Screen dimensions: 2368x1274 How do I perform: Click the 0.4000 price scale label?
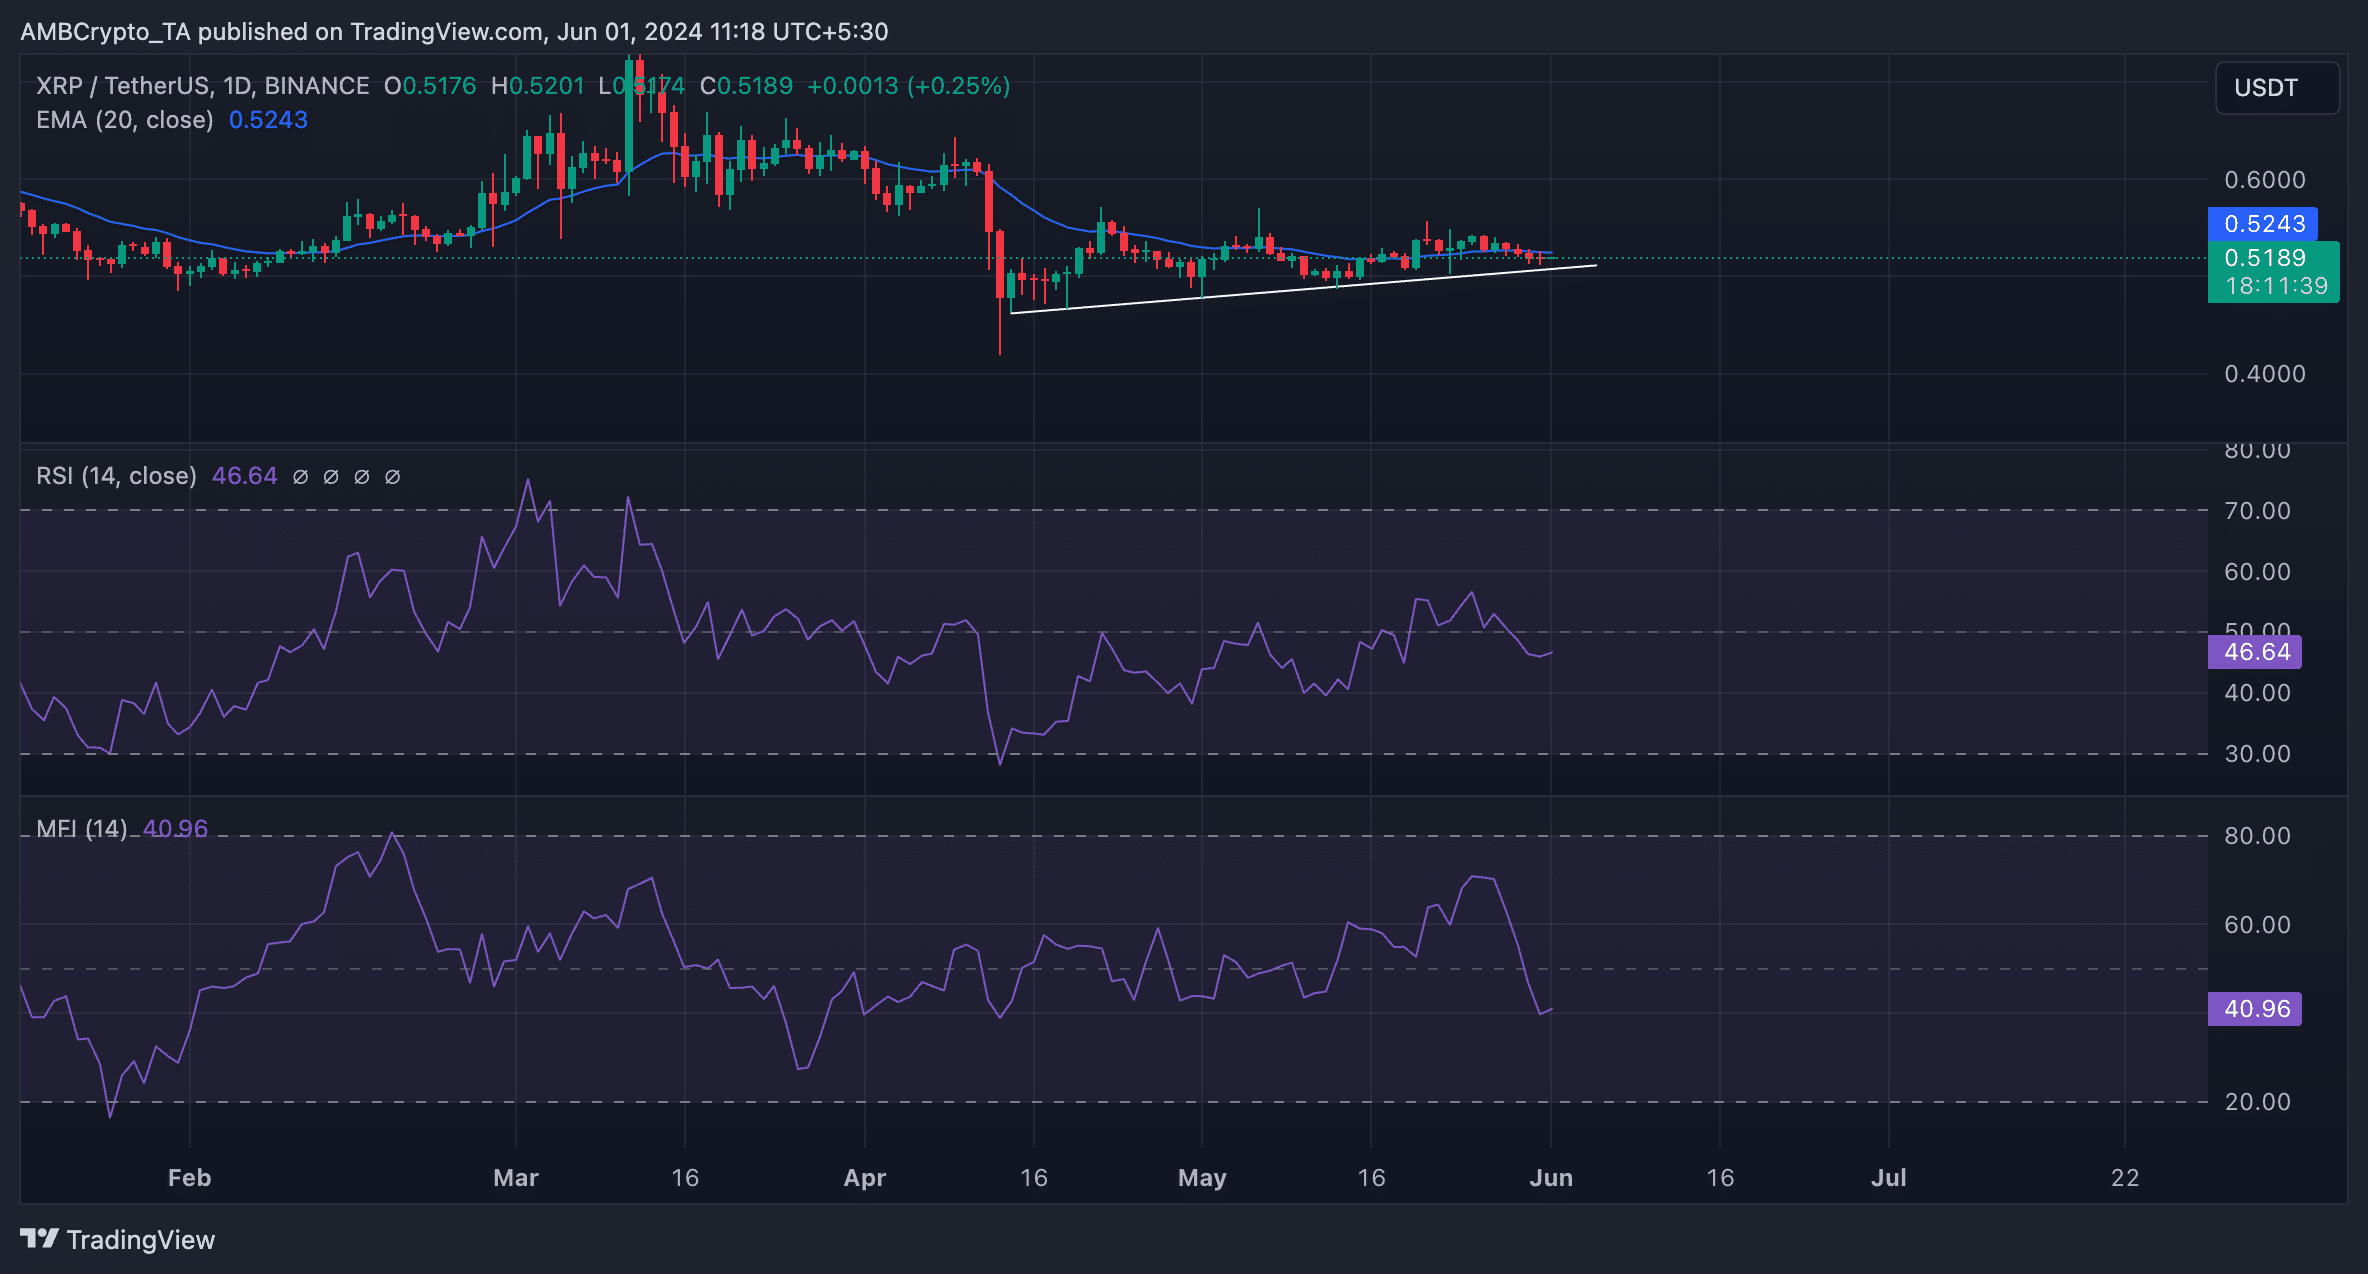pos(2265,374)
